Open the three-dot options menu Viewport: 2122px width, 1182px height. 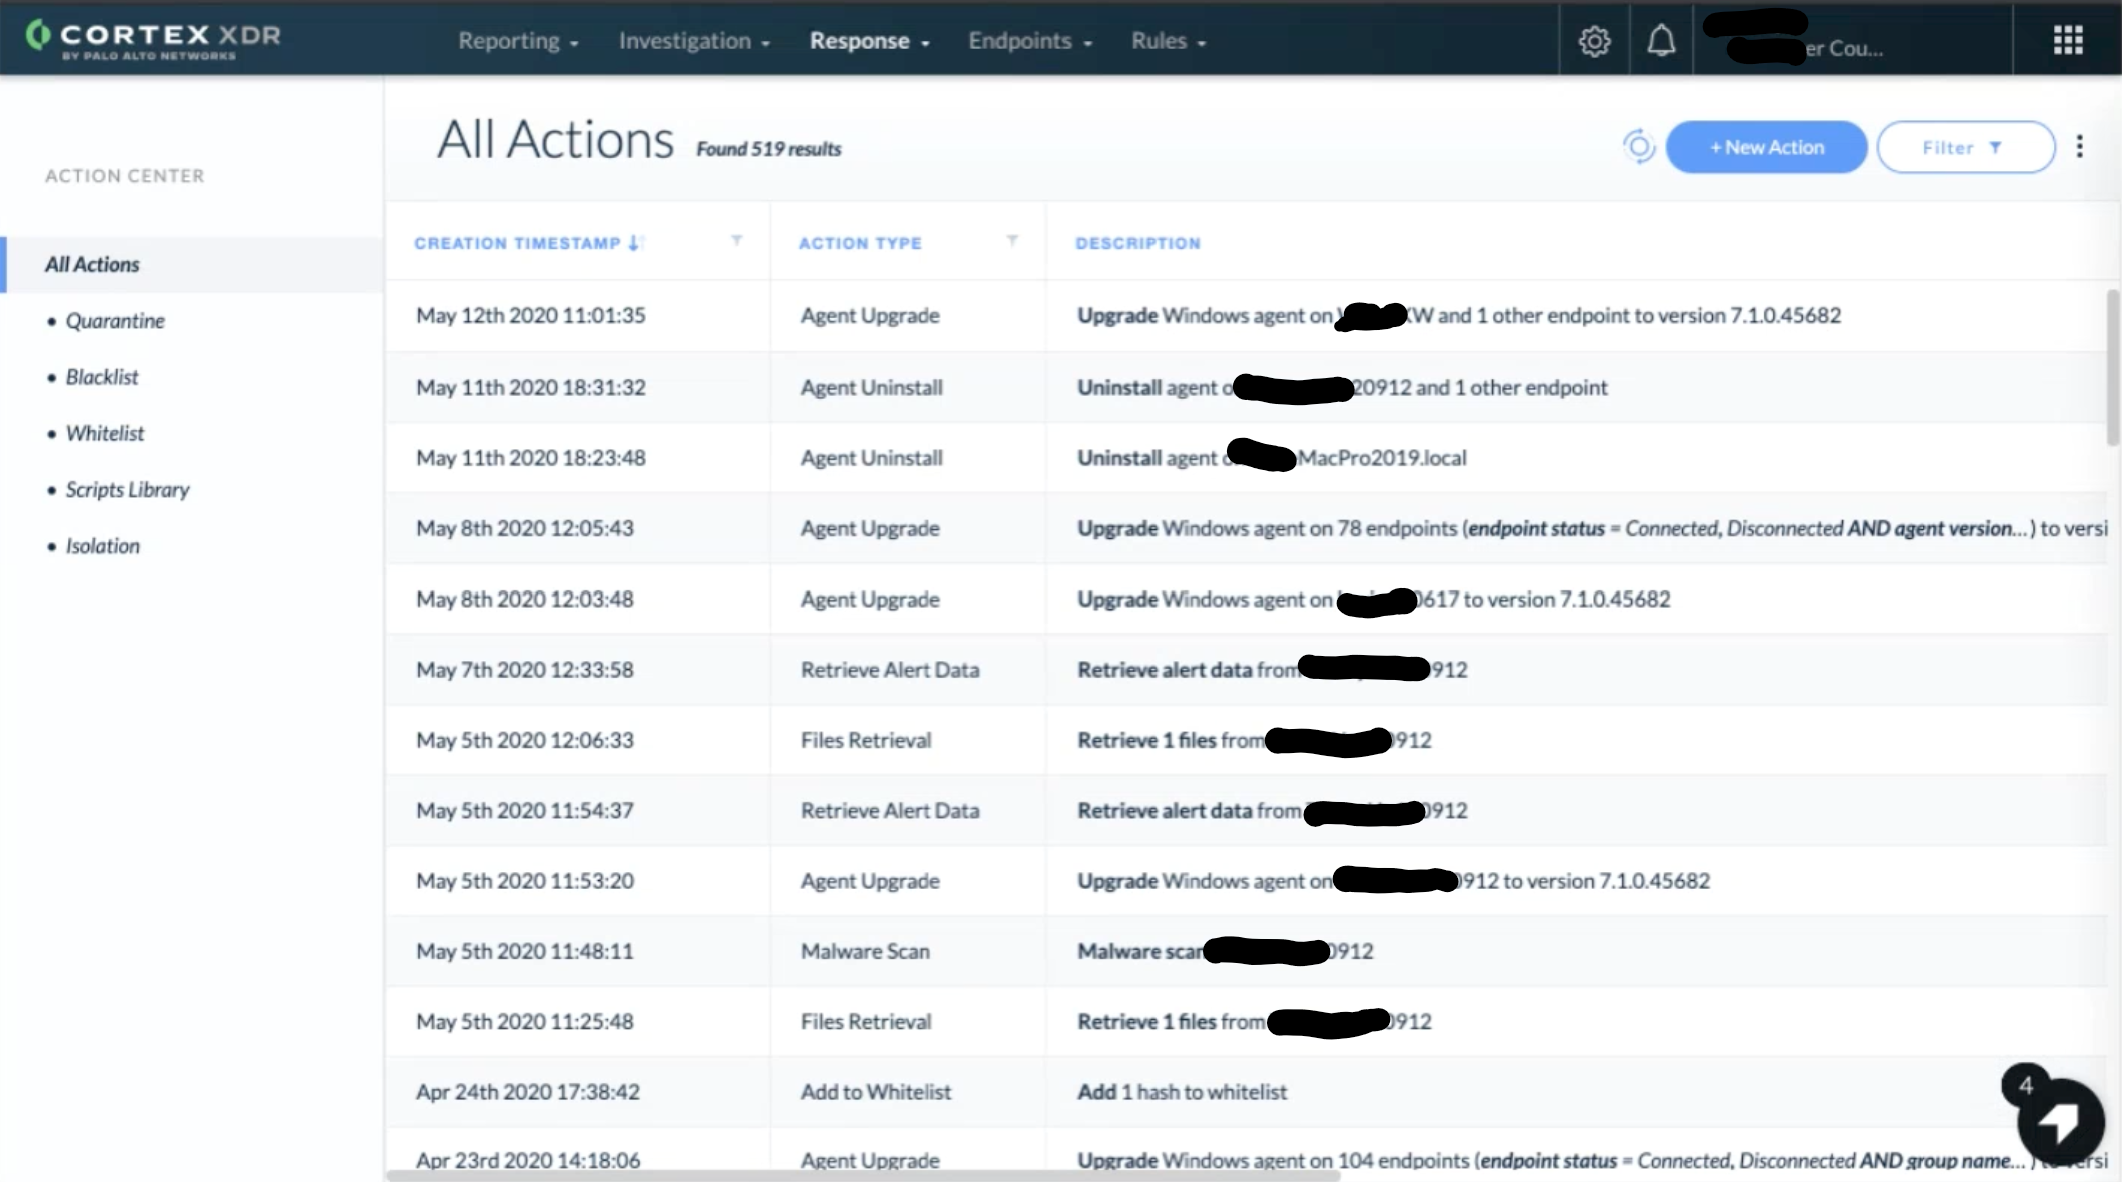2079,147
